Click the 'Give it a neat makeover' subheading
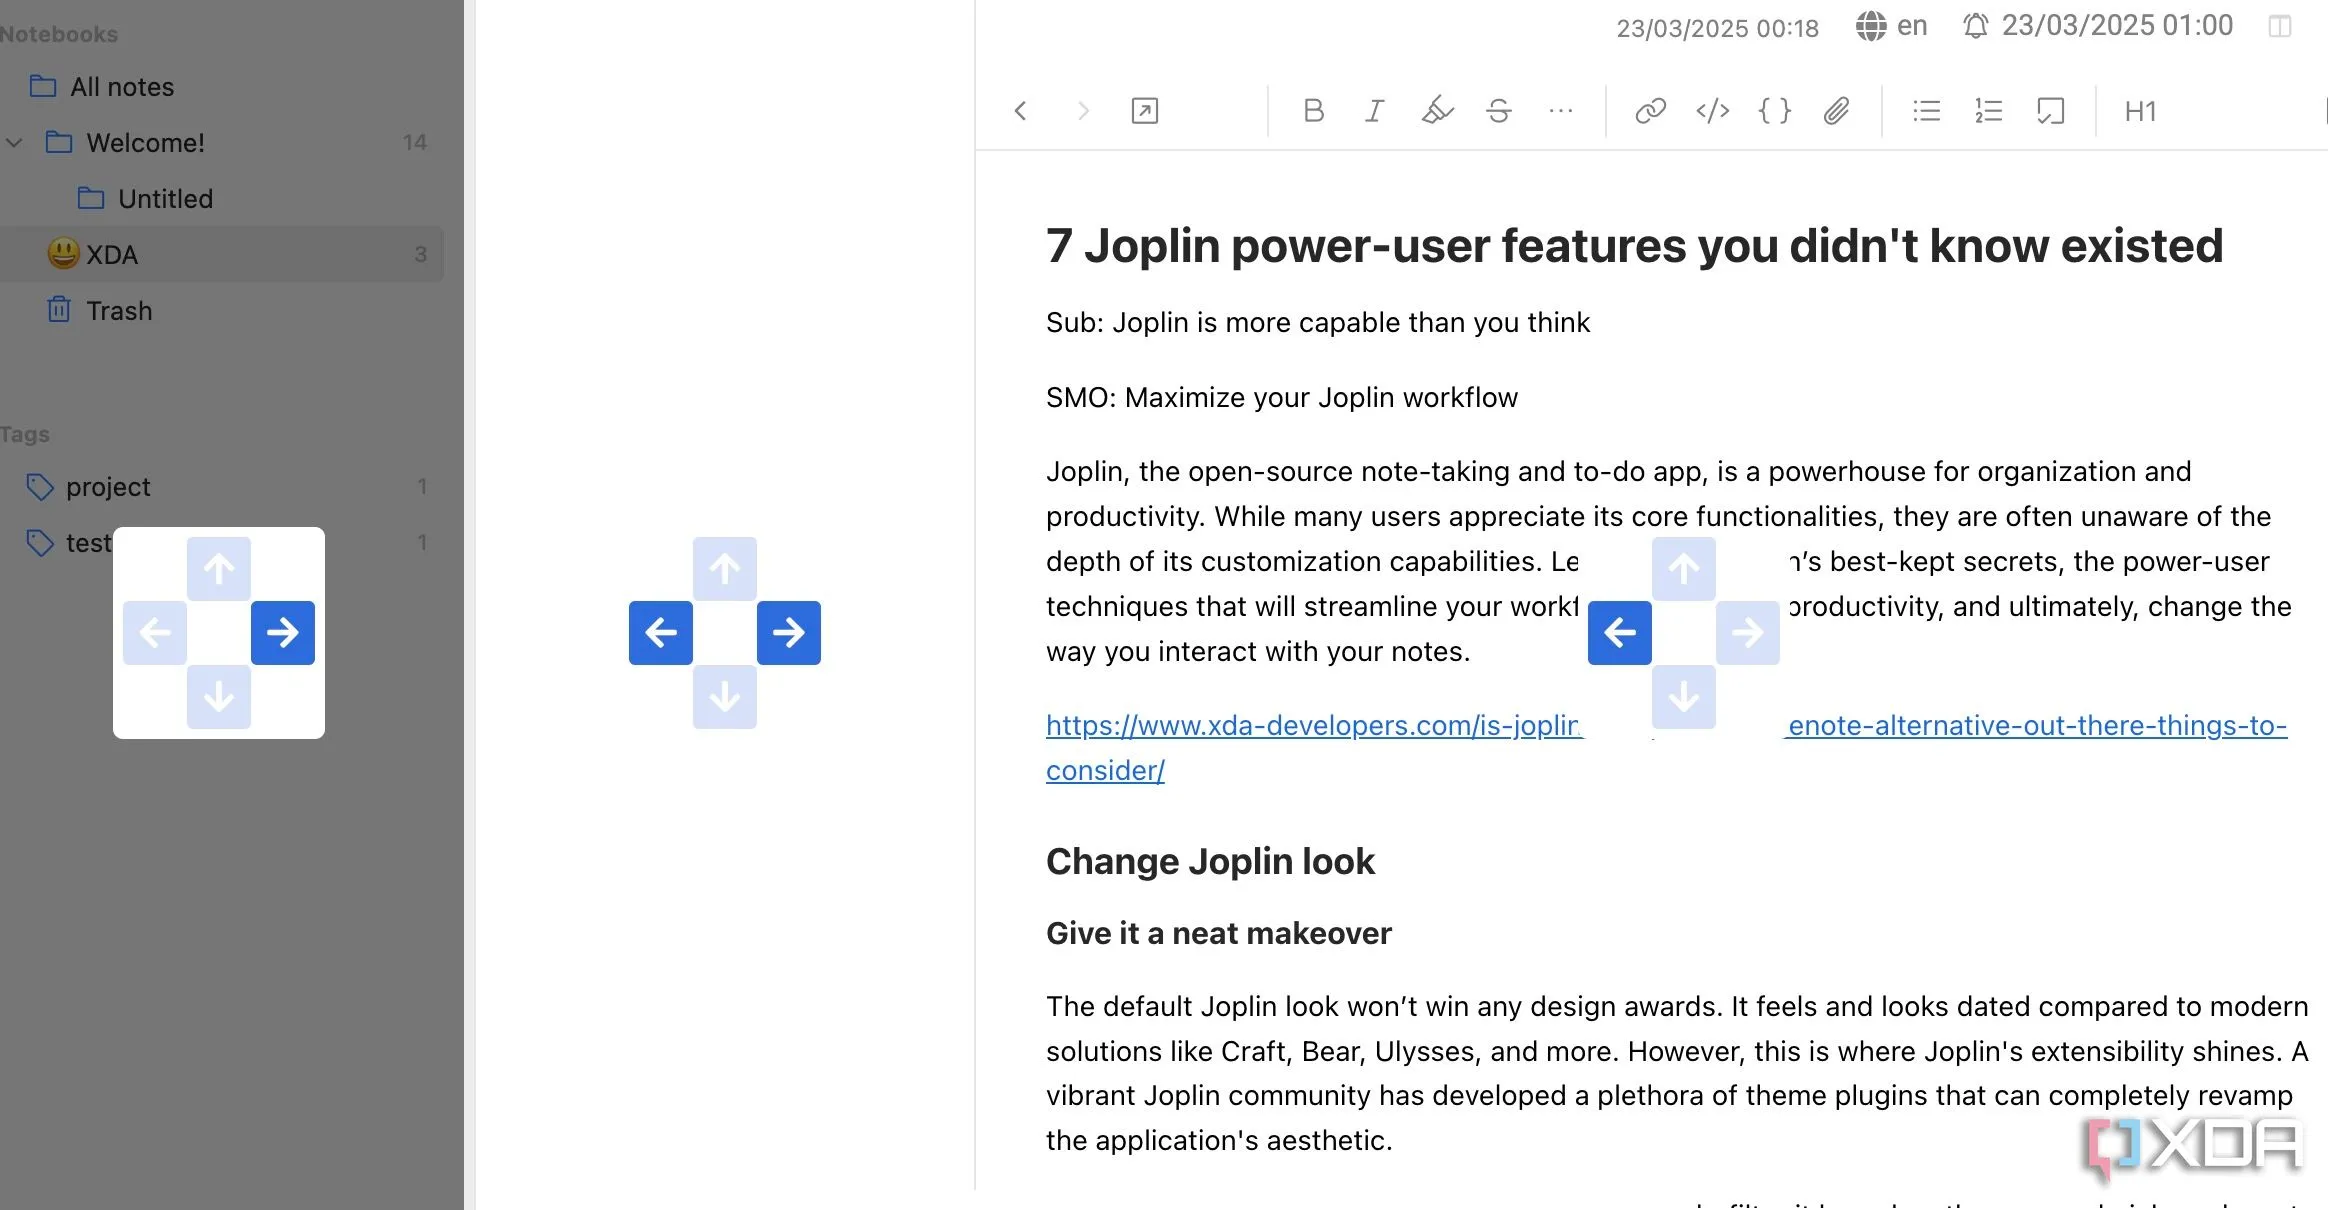Viewport: 2328px width, 1210px height. click(x=1218, y=933)
